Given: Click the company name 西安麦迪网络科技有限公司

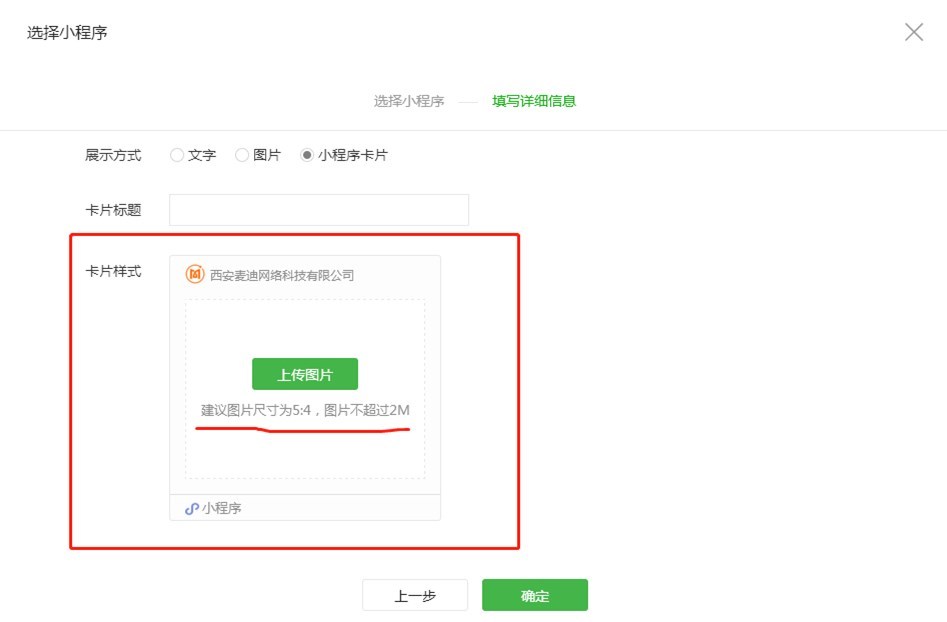Looking at the screenshot, I should 283,274.
